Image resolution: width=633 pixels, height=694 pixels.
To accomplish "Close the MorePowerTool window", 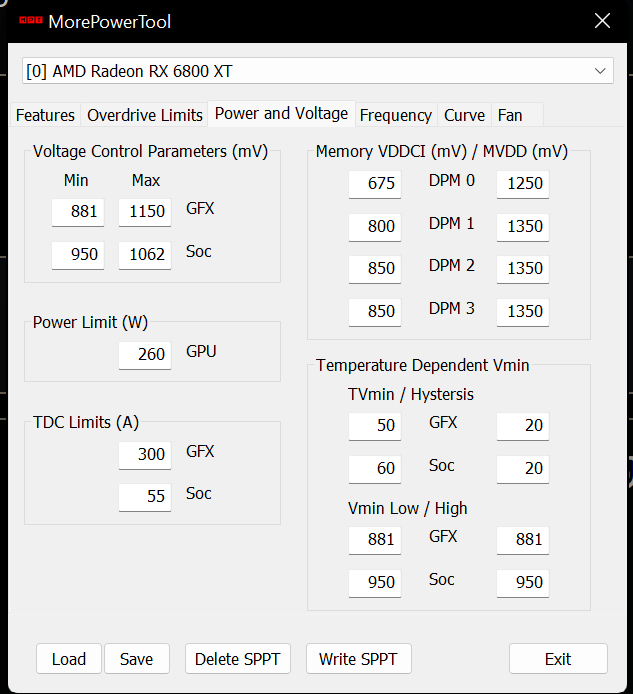I will click(x=602, y=20).
